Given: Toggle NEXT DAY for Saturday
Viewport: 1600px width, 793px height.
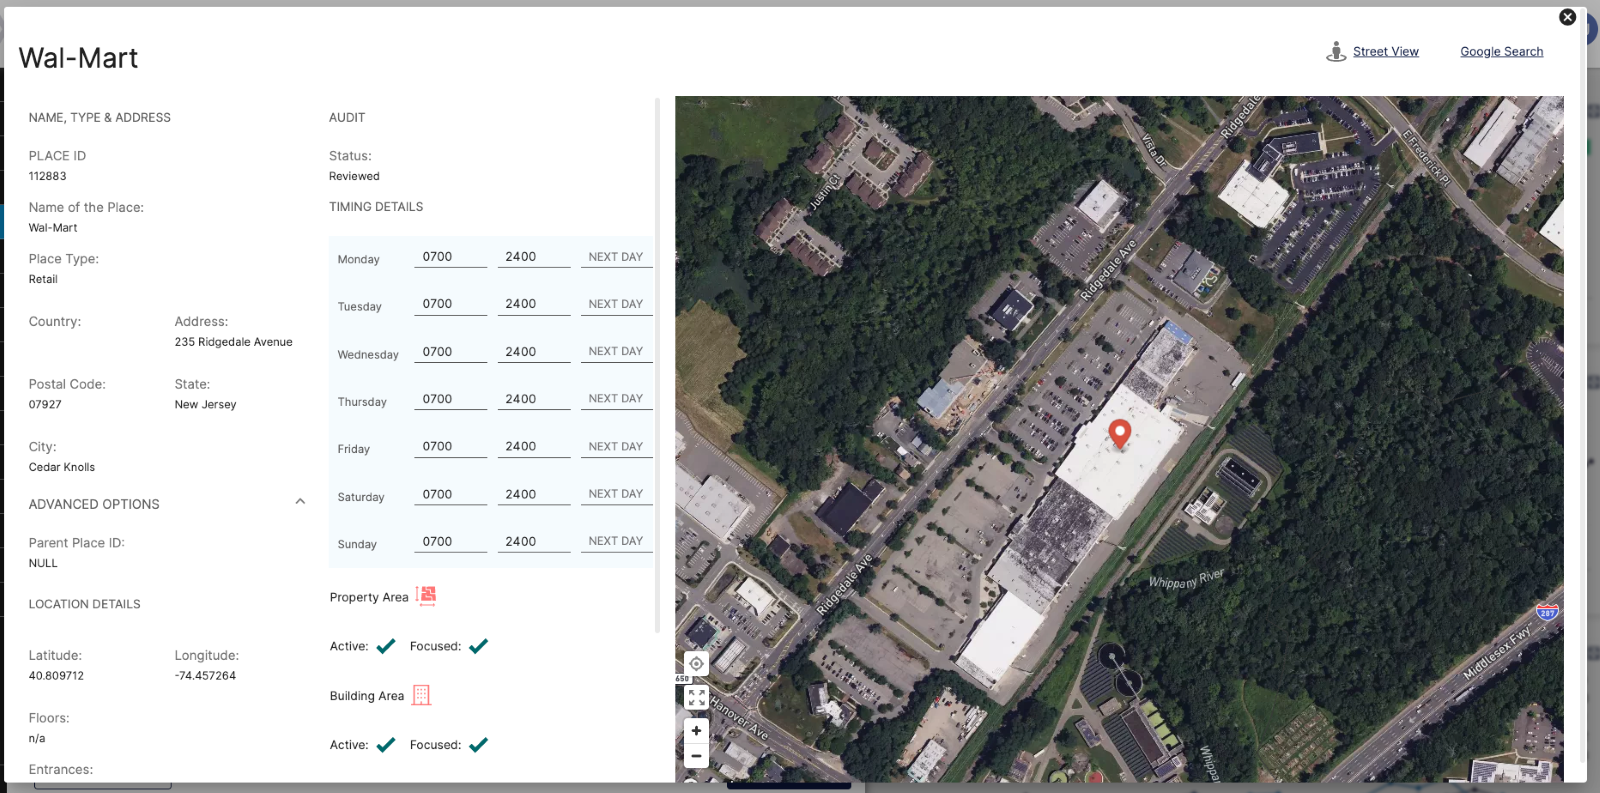Looking at the screenshot, I should 616,494.
